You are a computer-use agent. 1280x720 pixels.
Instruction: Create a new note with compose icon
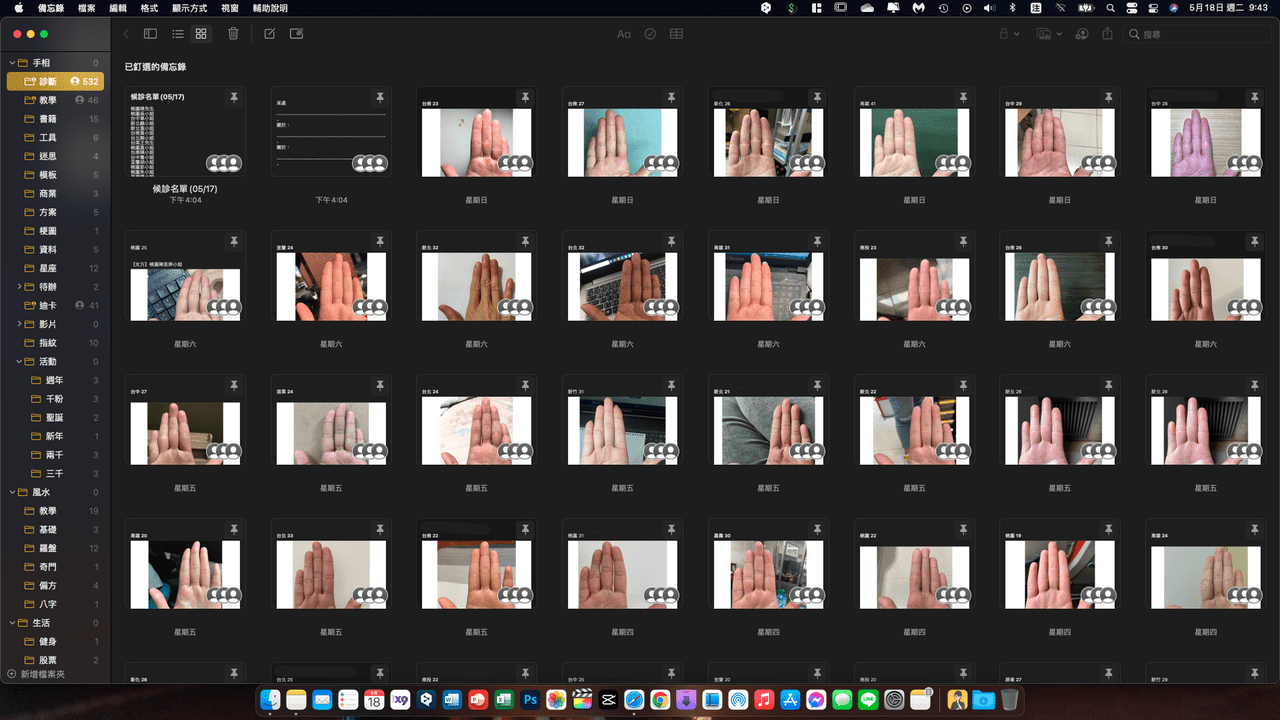pos(269,34)
